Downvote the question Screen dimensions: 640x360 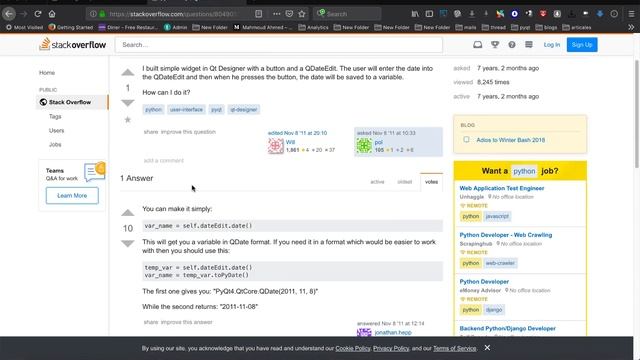128,102
